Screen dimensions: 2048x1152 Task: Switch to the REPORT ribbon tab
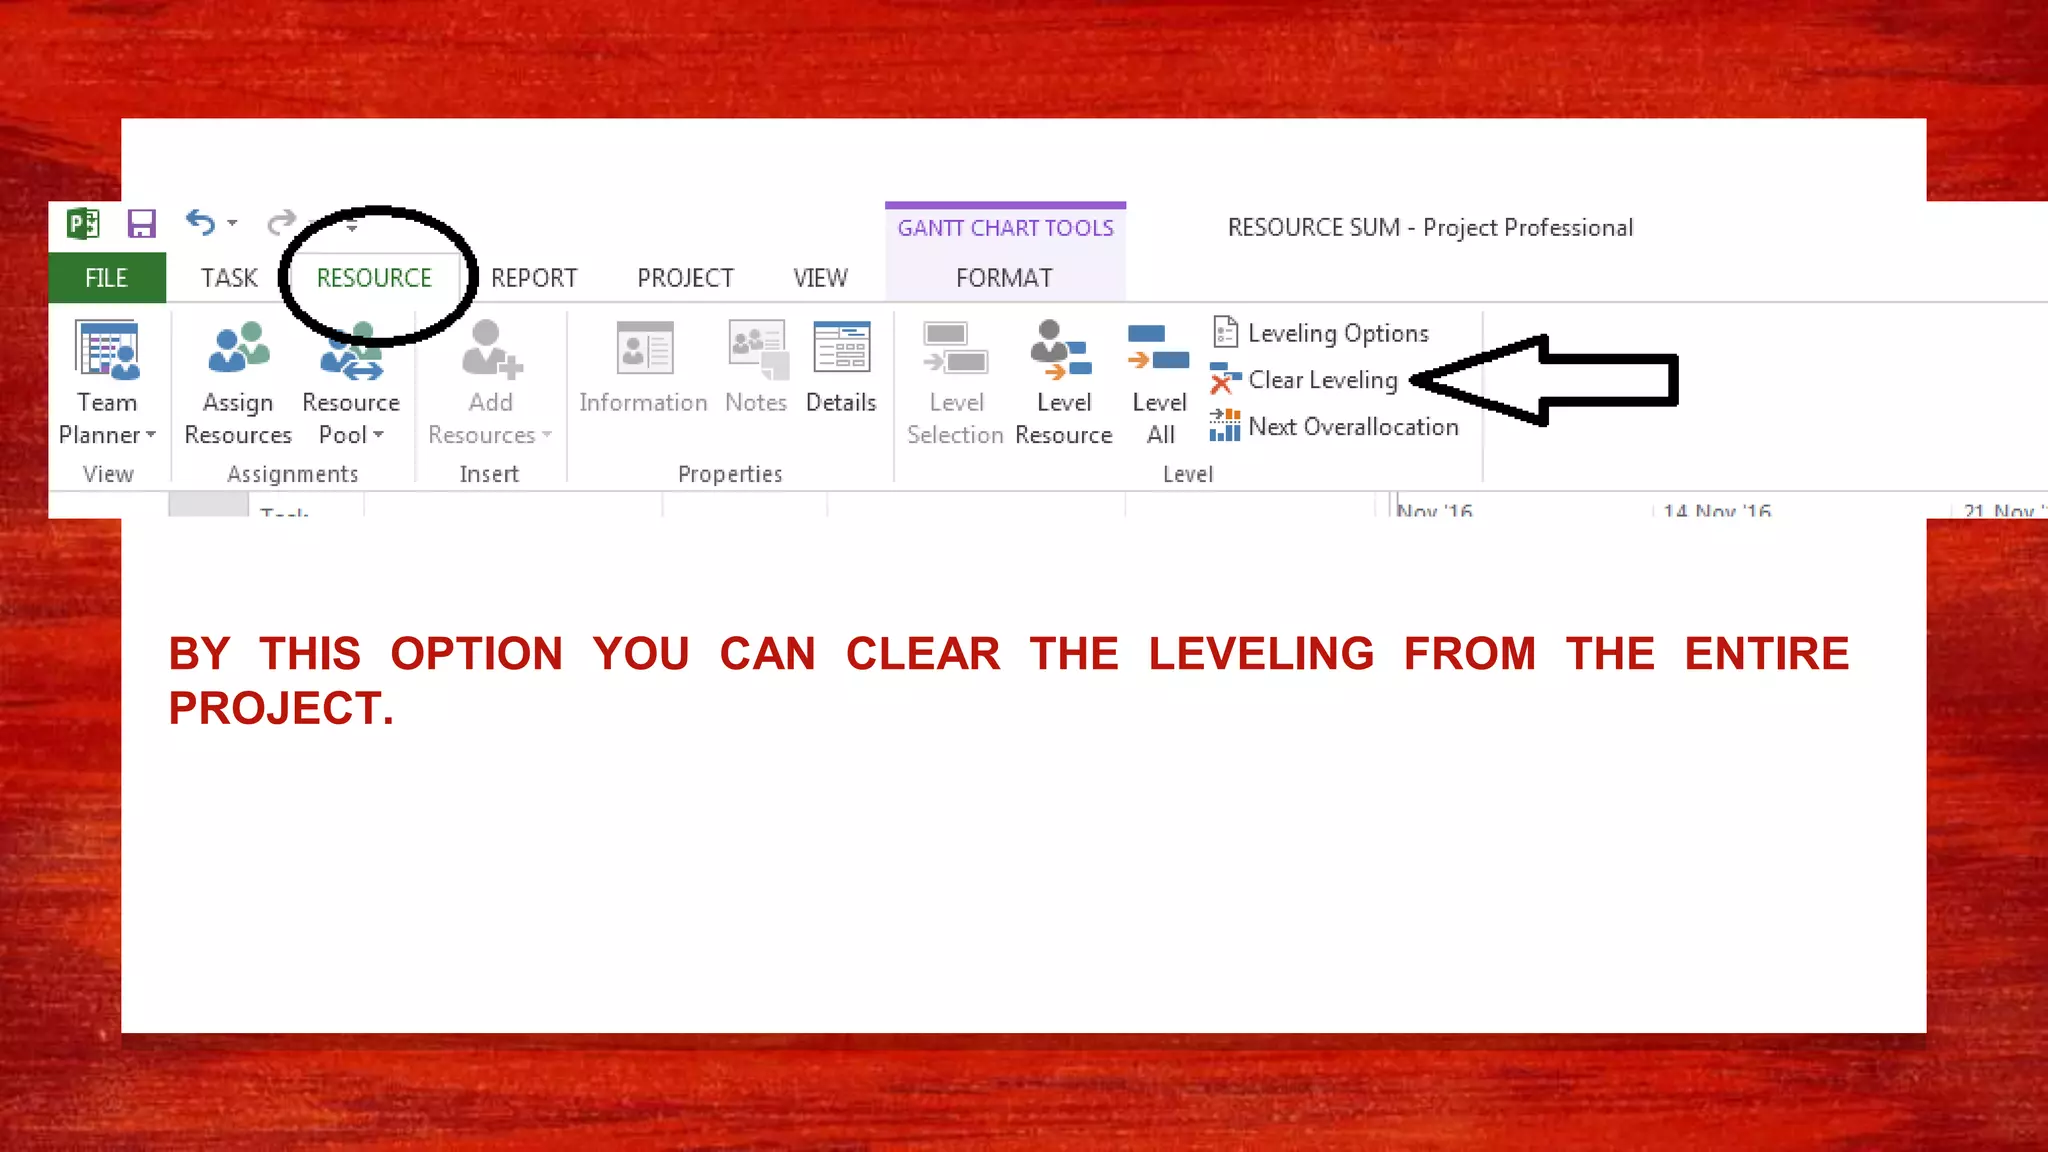point(534,278)
